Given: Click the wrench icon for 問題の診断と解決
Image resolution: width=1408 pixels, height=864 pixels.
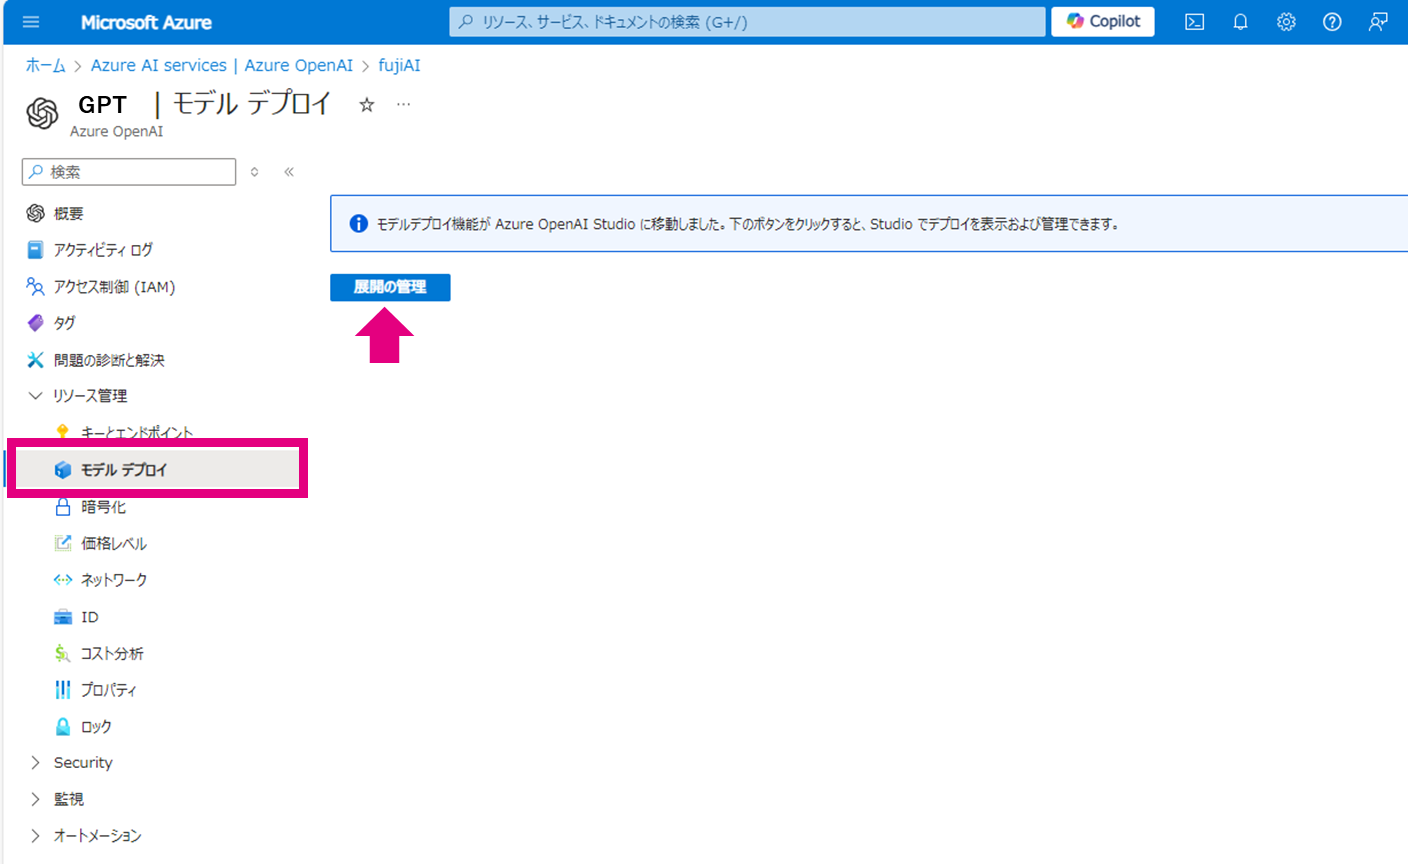Looking at the screenshot, I should (35, 360).
